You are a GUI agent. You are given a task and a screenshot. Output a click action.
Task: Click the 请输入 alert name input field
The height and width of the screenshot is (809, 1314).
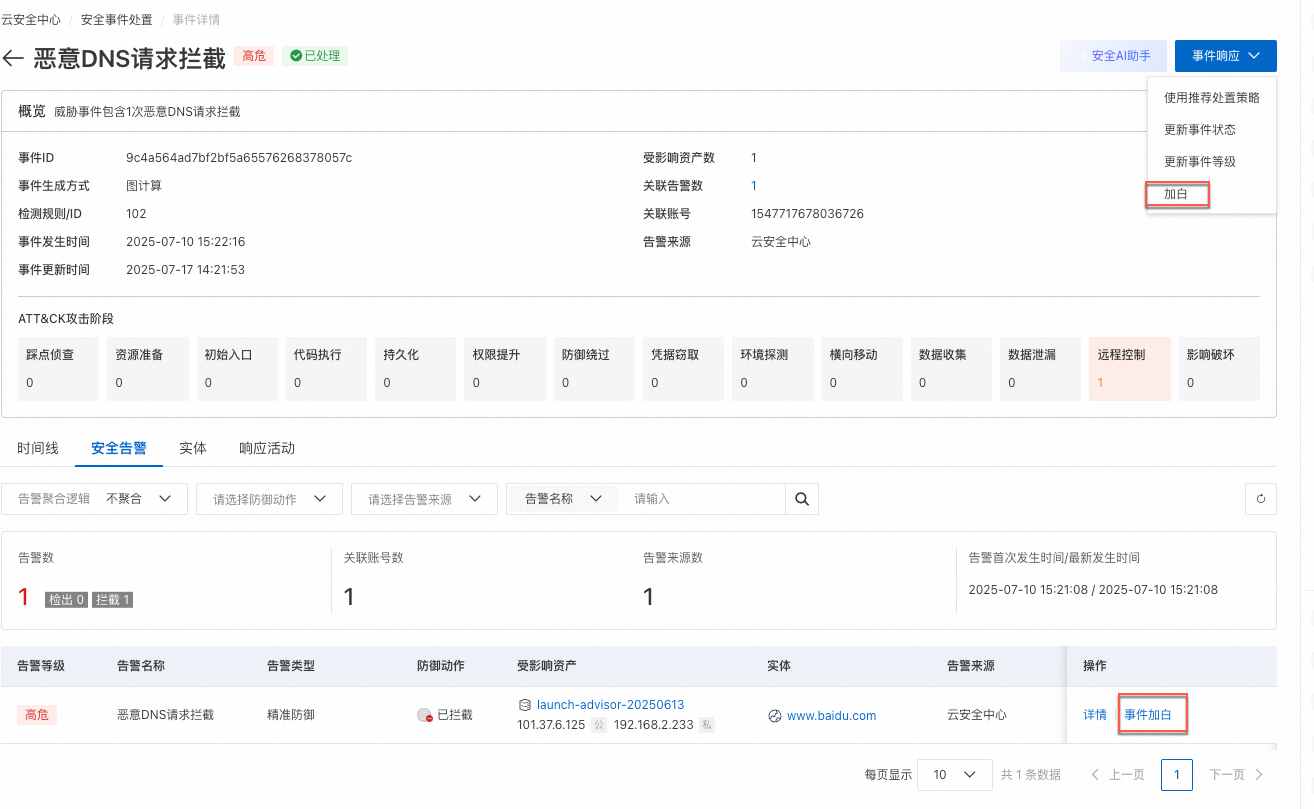pos(700,498)
